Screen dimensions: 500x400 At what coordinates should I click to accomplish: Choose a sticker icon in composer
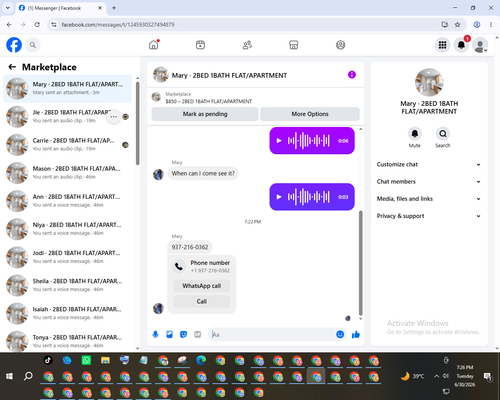coord(183,334)
